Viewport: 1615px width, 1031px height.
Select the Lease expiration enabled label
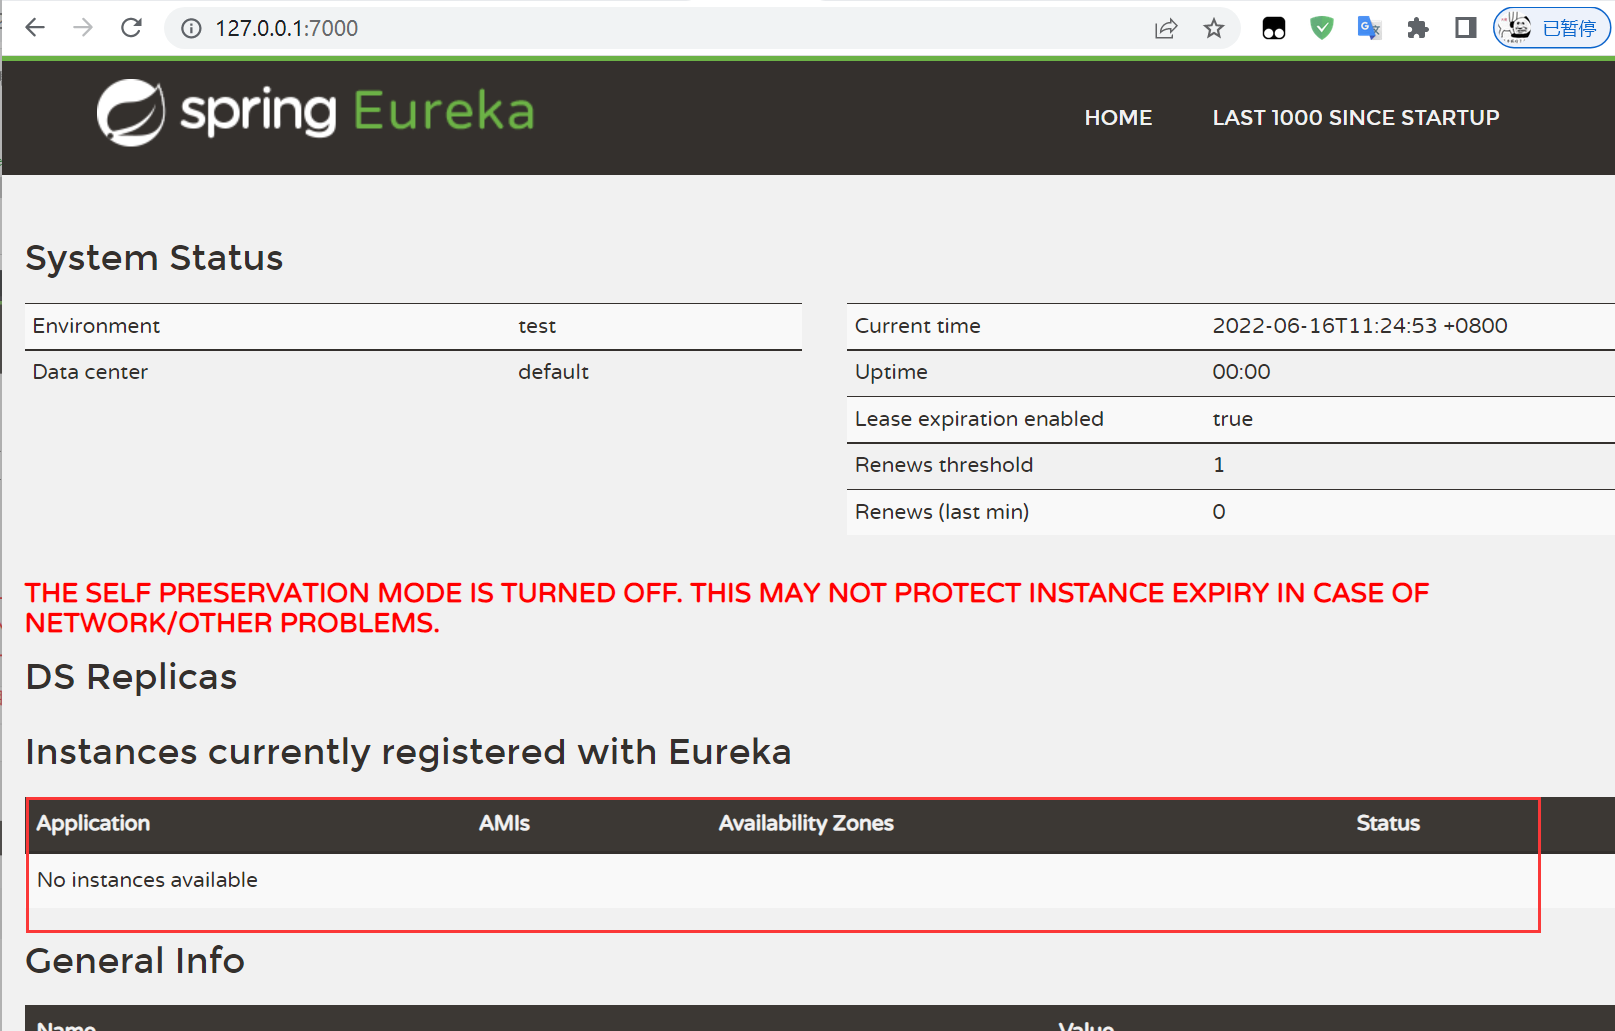[979, 419]
